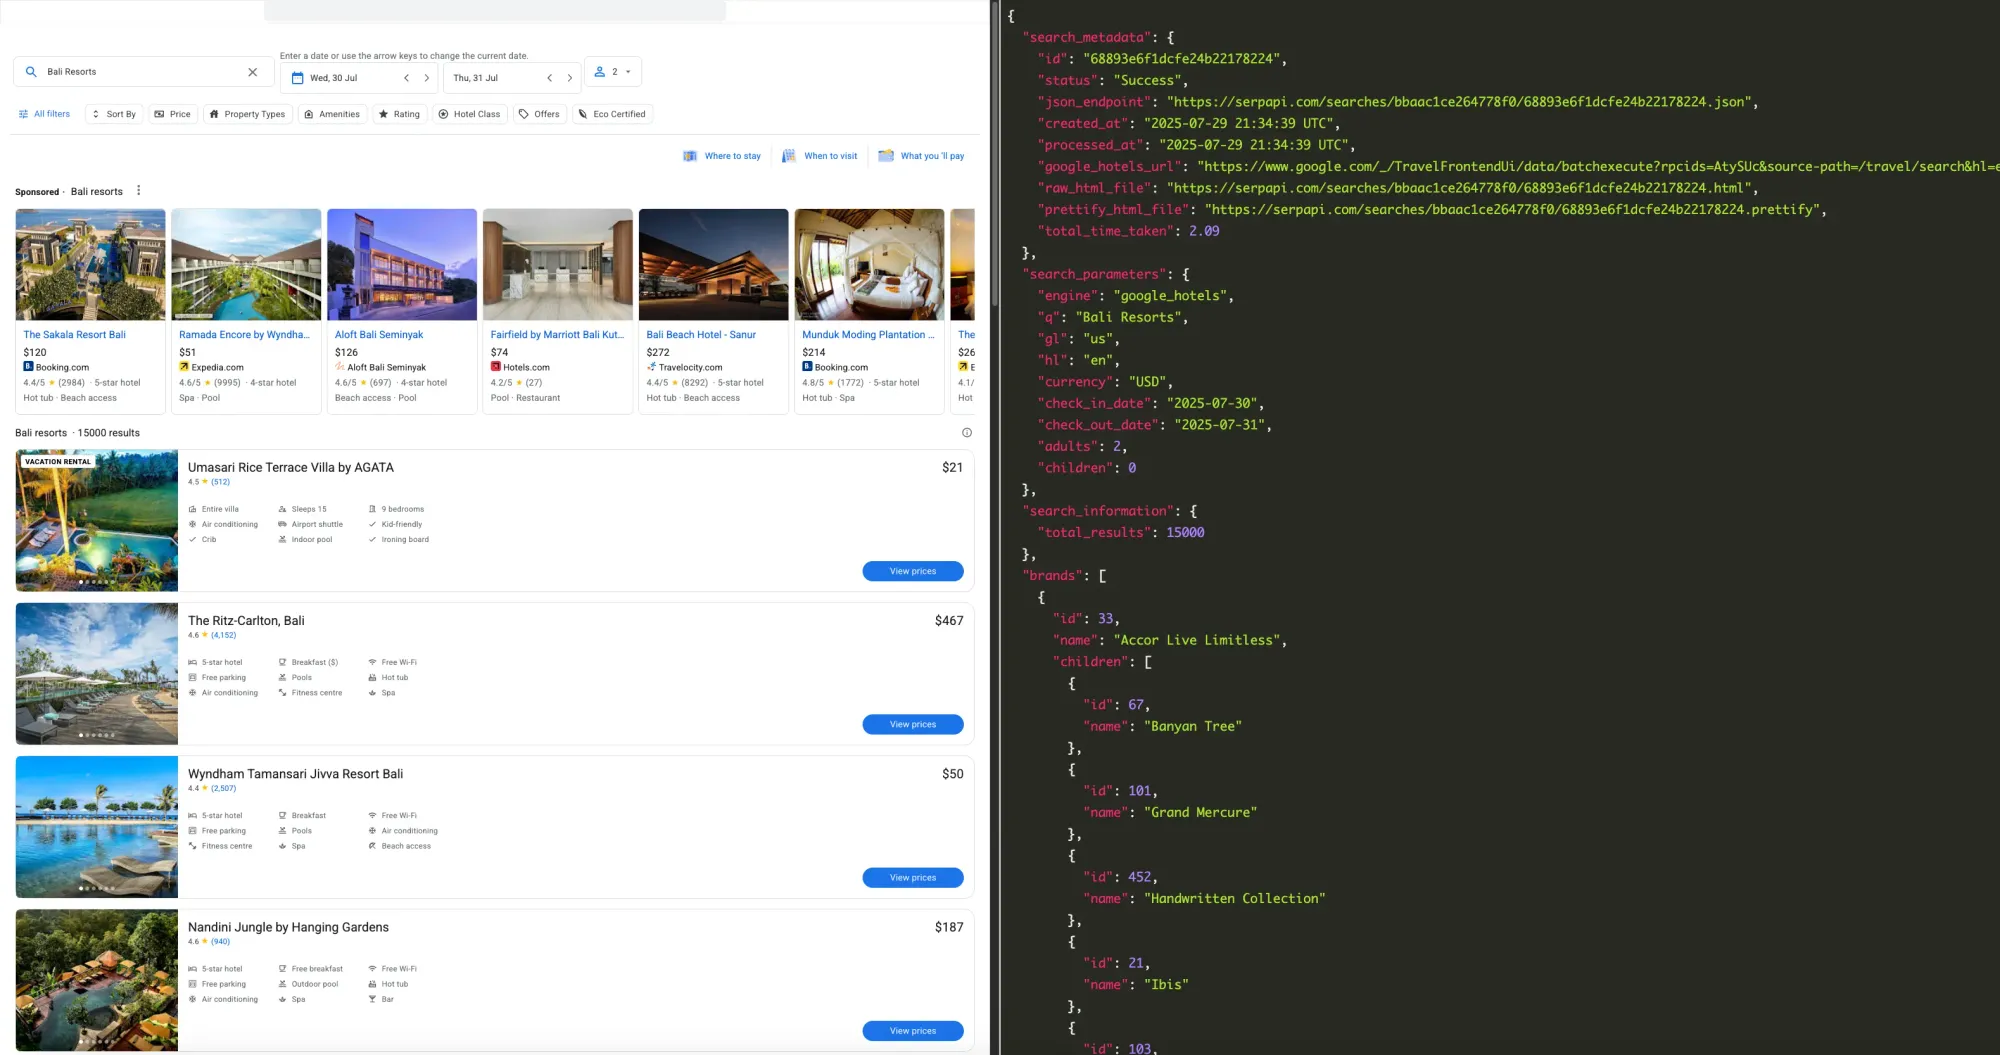Screen dimensions: 2000x1055
Task: Click the $467 price of Ritz-Carlton
Action: click(x=949, y=621)
